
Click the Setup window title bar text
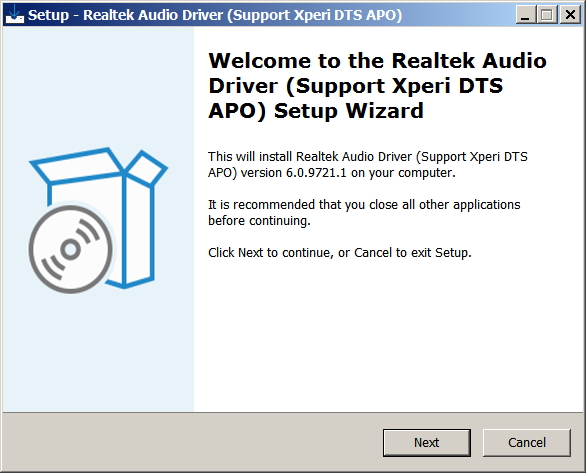pos(215,15)
